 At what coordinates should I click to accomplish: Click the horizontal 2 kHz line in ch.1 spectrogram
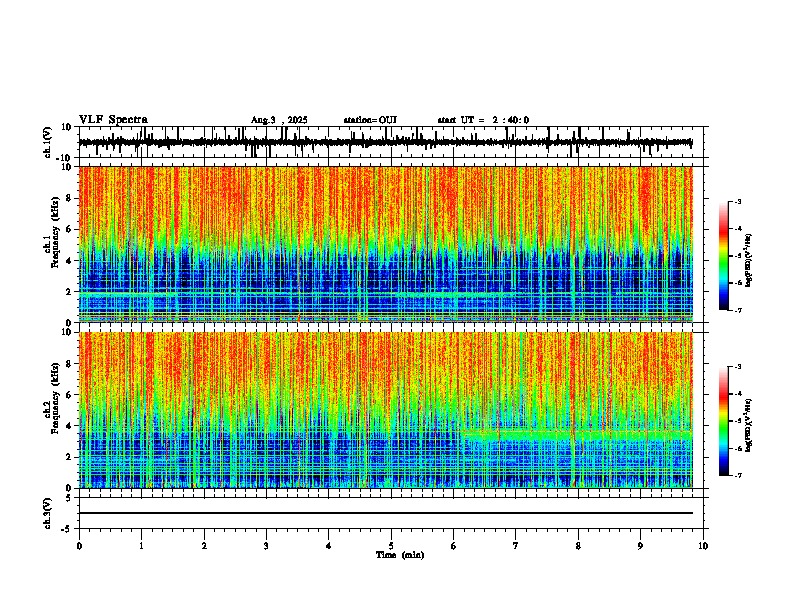tap(385, 292)
